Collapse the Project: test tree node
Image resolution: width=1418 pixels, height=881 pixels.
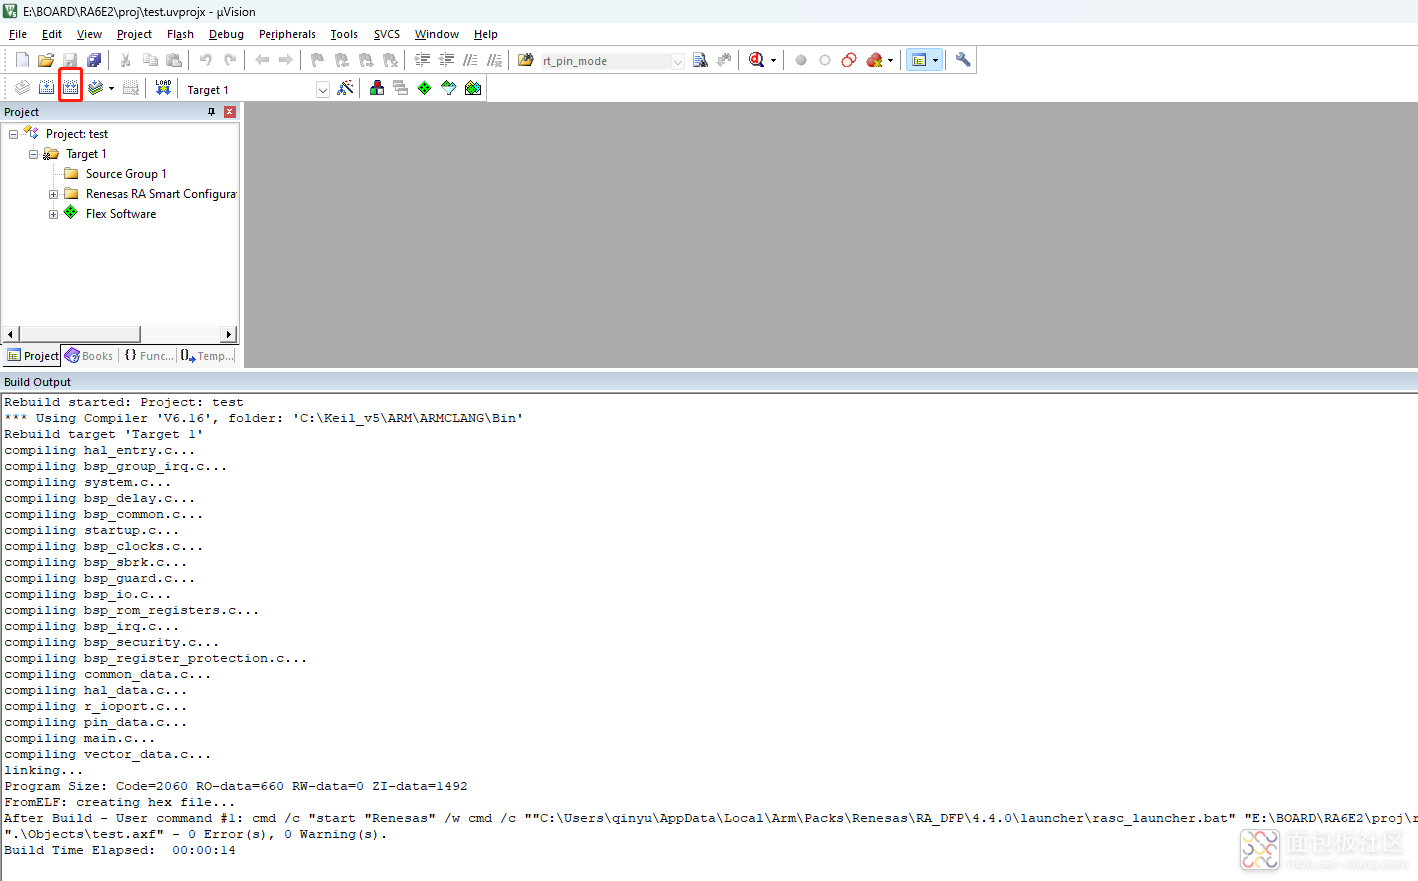click(13, 134)
